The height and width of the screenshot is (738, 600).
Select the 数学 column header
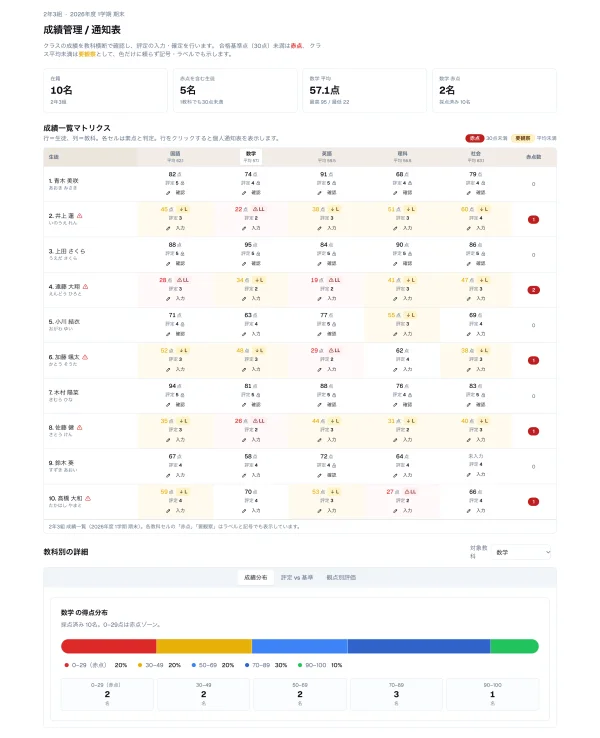click(251, 157)
